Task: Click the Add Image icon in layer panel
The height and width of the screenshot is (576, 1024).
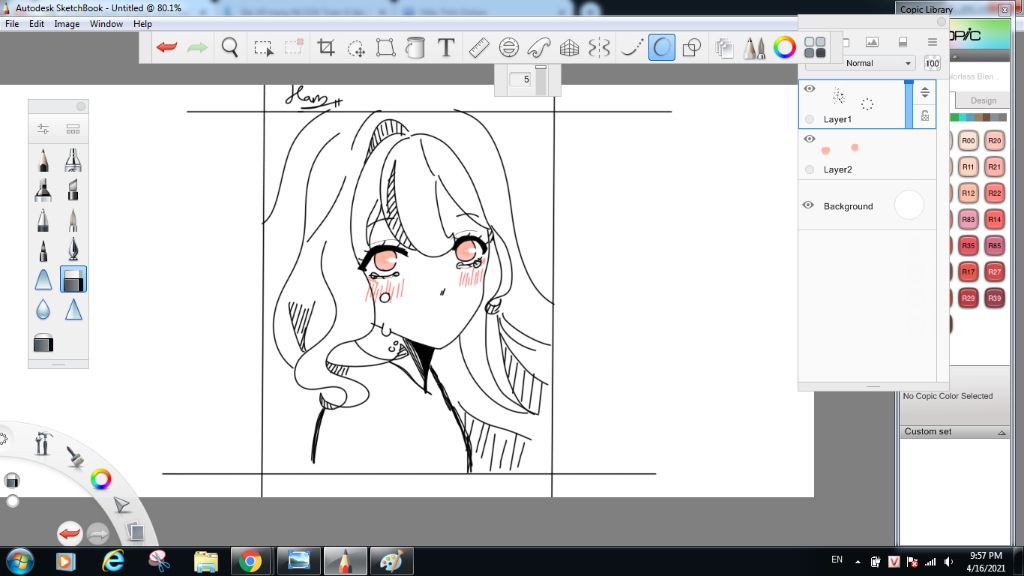Action: coord(872,42)
